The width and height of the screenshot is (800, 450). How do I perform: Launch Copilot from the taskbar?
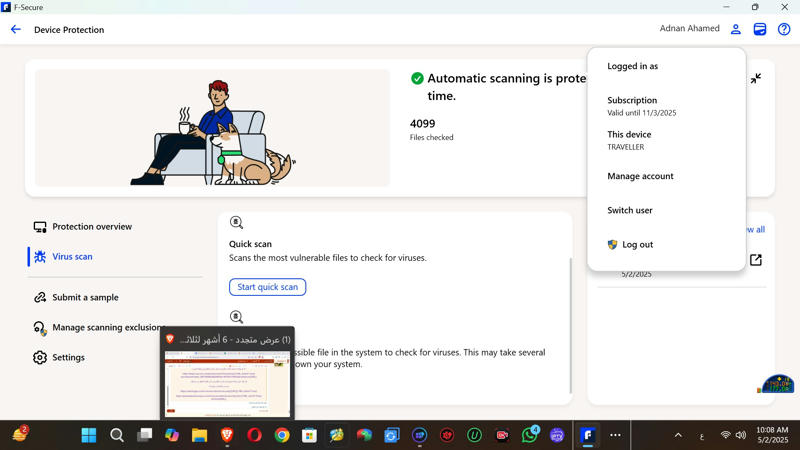(x=172, y=435)
